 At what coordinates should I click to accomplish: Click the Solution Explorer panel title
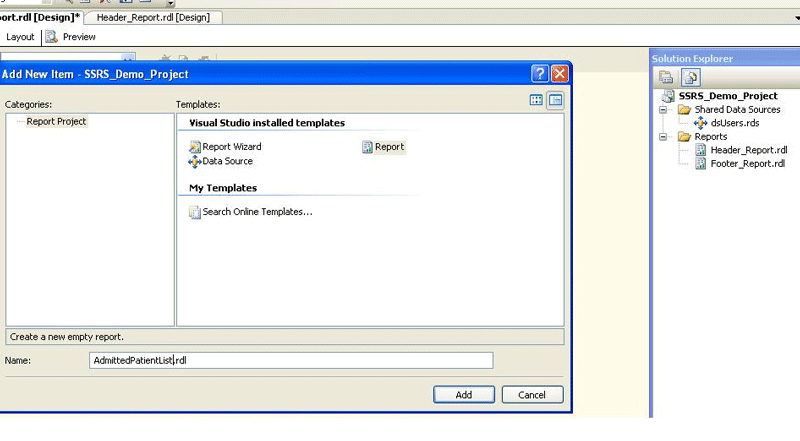click(692, 59)
